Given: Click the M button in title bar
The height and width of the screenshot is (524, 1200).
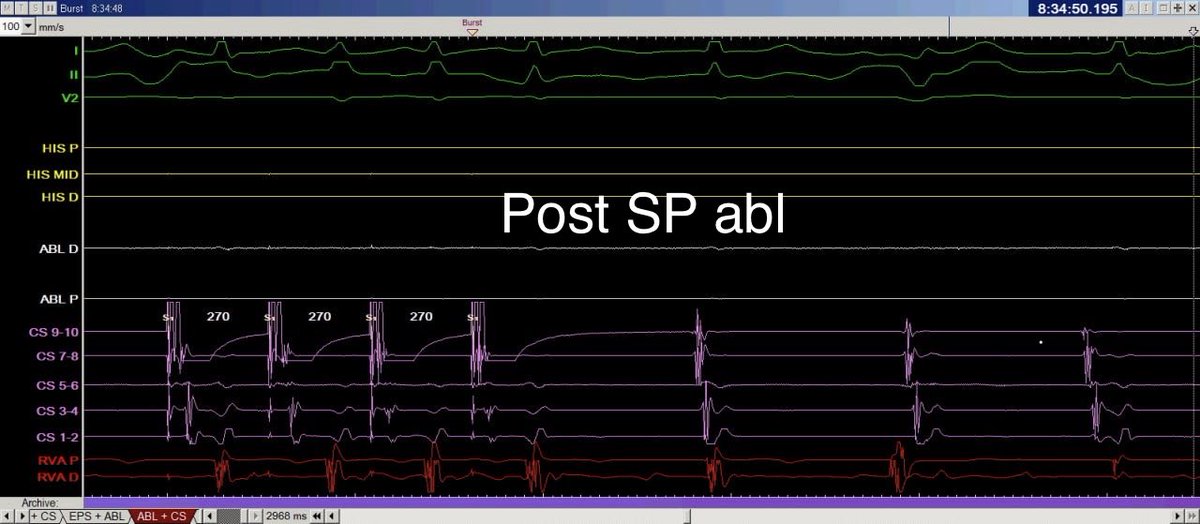Looking at the screenshot, I should coord(8,8).
